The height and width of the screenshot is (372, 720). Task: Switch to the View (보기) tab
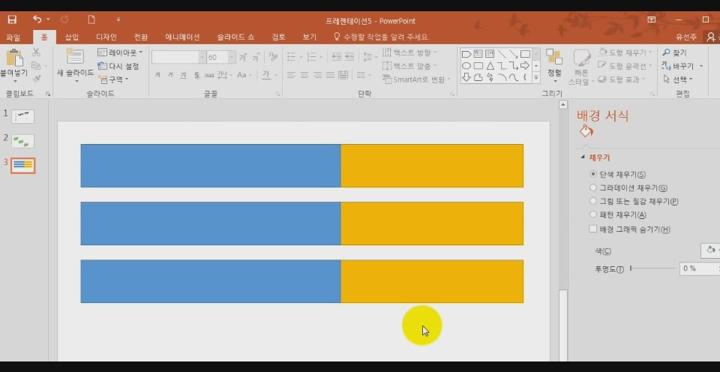(309, 37)
